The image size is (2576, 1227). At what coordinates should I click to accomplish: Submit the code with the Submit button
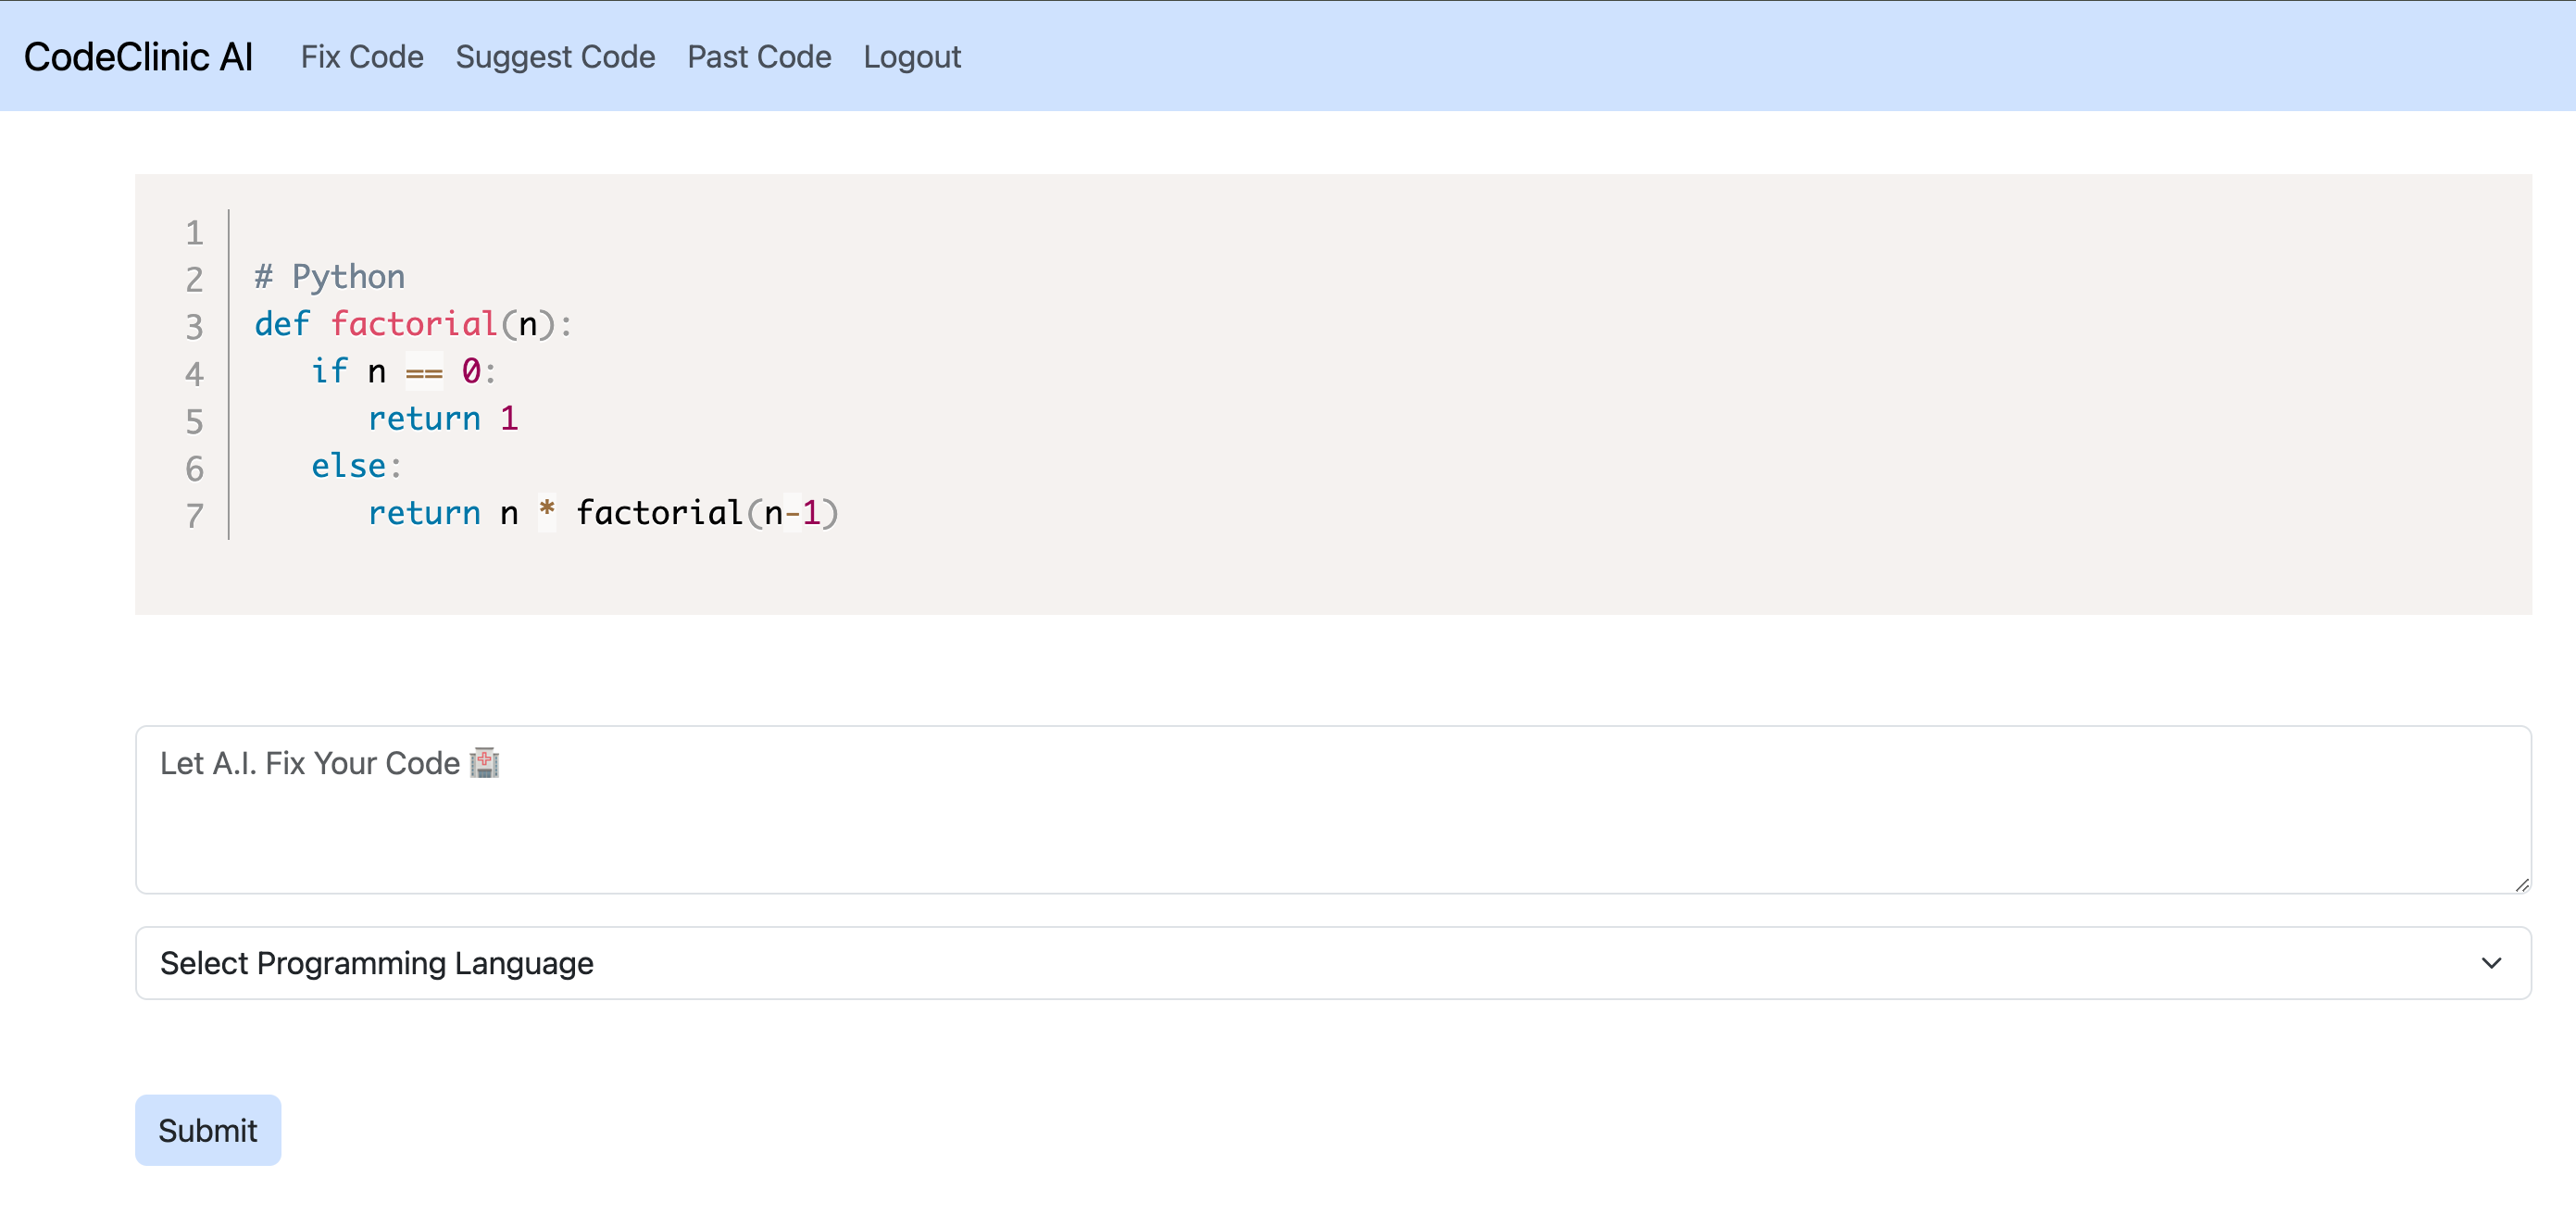208,1129
